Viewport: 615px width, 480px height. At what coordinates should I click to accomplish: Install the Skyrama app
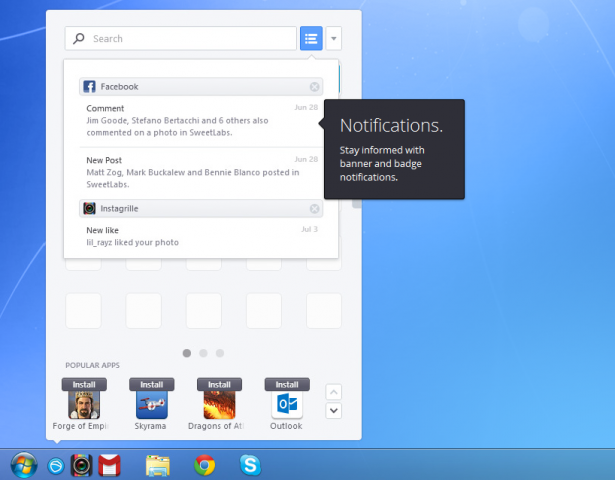(151, 384)
